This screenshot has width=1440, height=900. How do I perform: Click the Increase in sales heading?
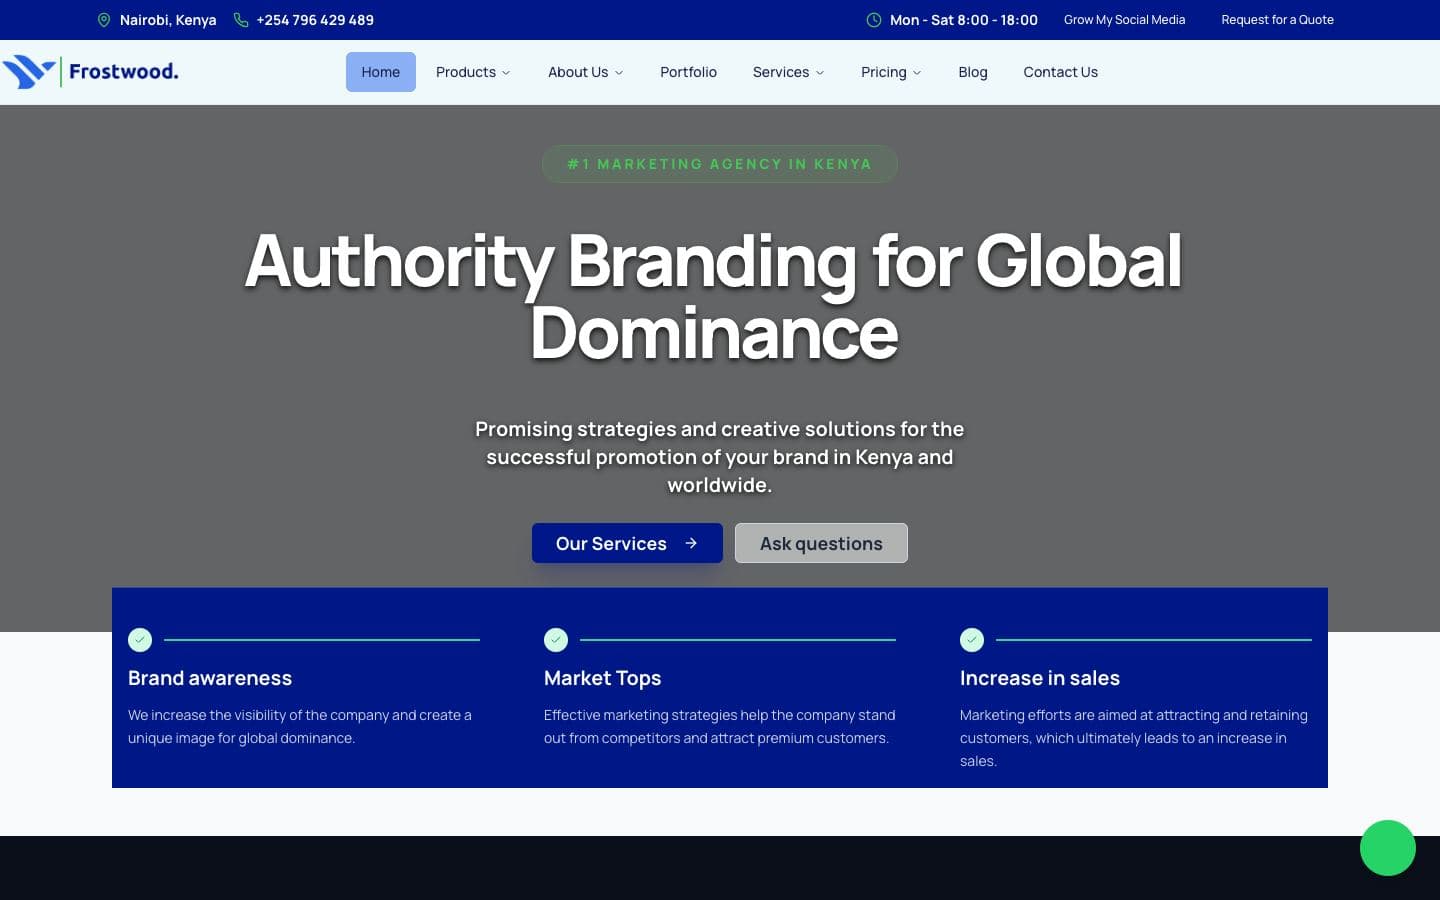tap(1040, 678)
